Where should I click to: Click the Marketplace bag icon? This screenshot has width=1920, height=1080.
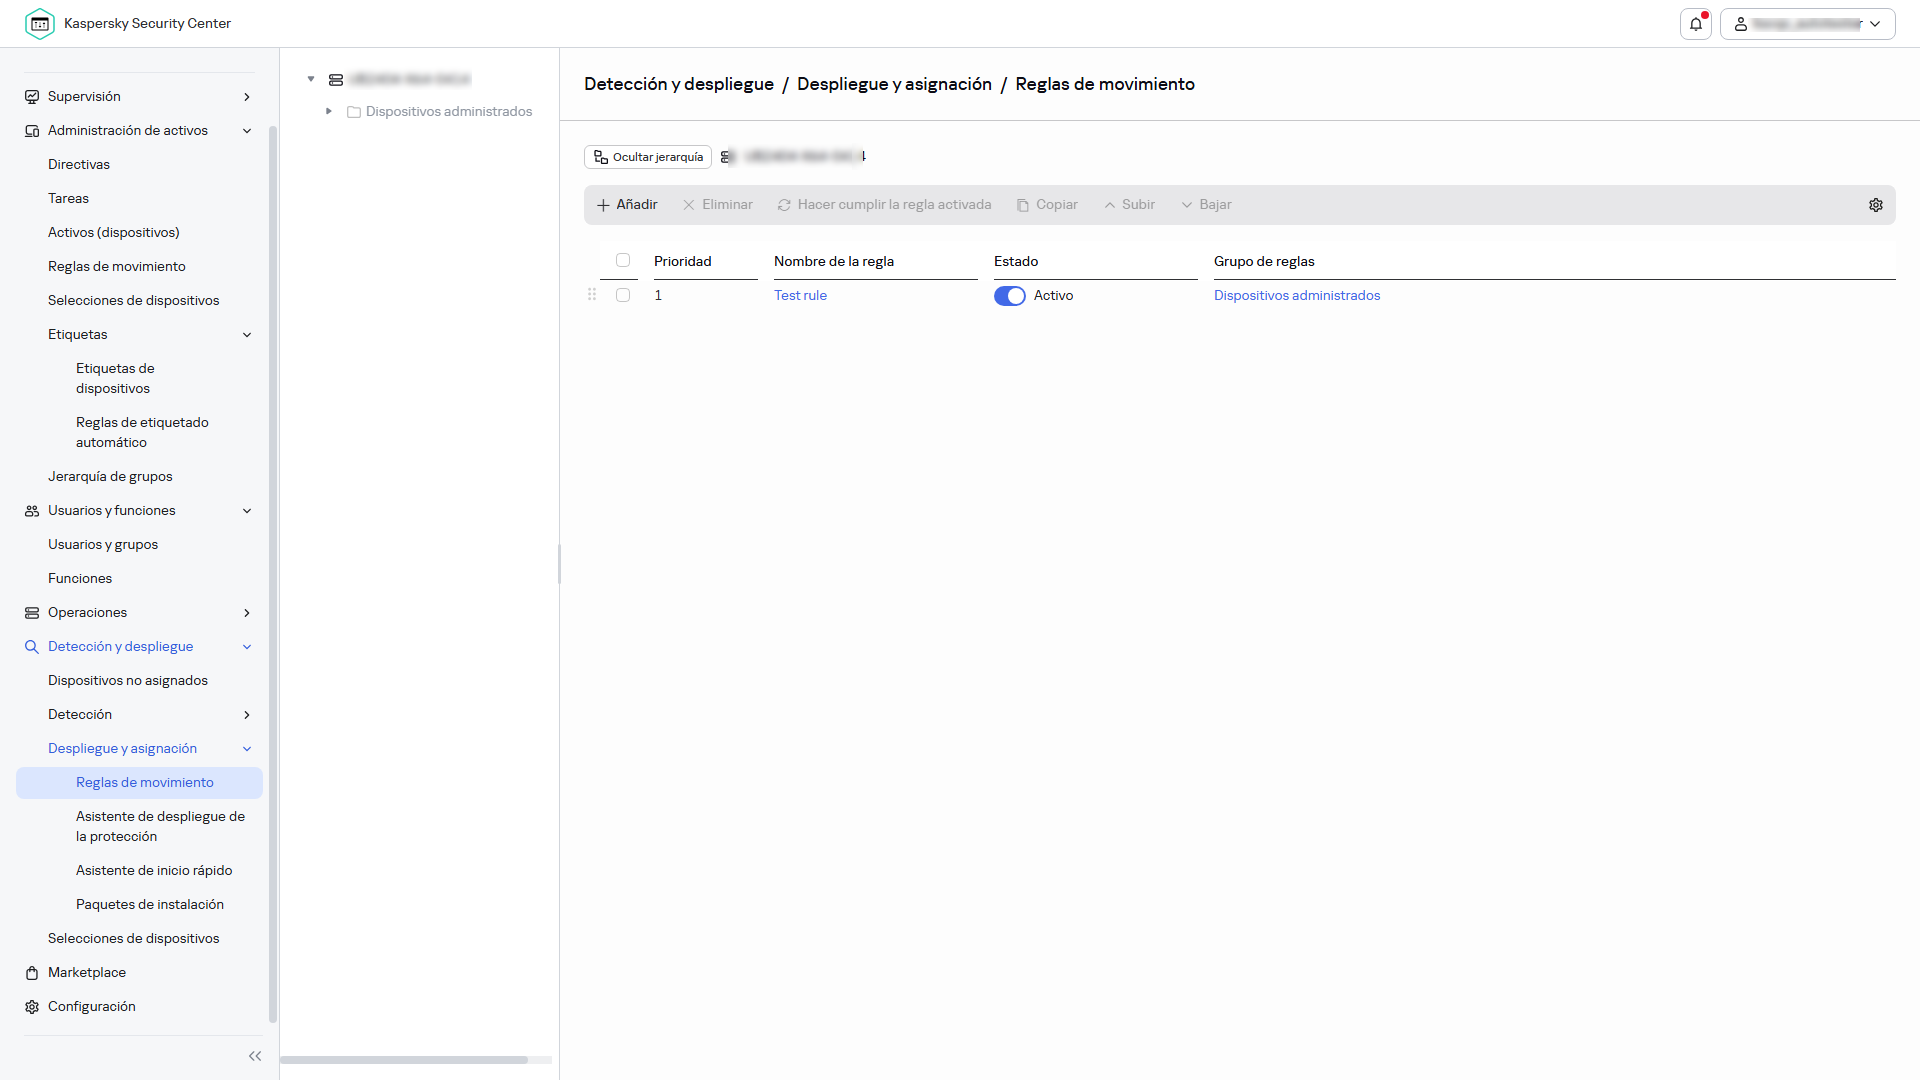pos(32,973)
